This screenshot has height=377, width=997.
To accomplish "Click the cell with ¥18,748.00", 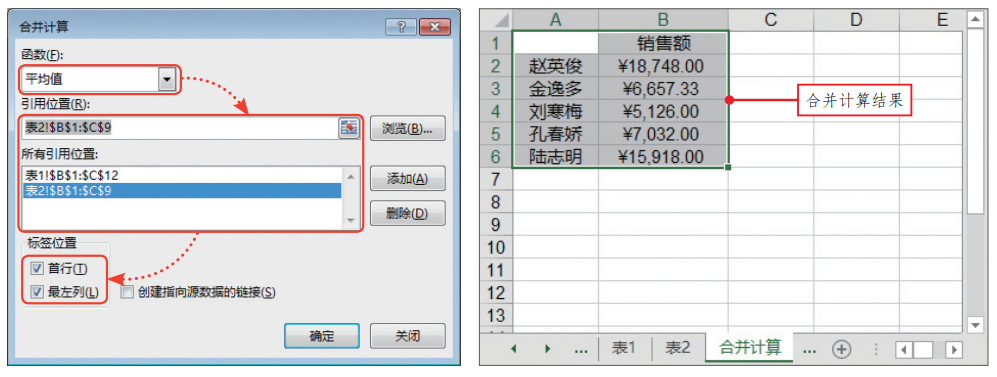I will point(663,65).
